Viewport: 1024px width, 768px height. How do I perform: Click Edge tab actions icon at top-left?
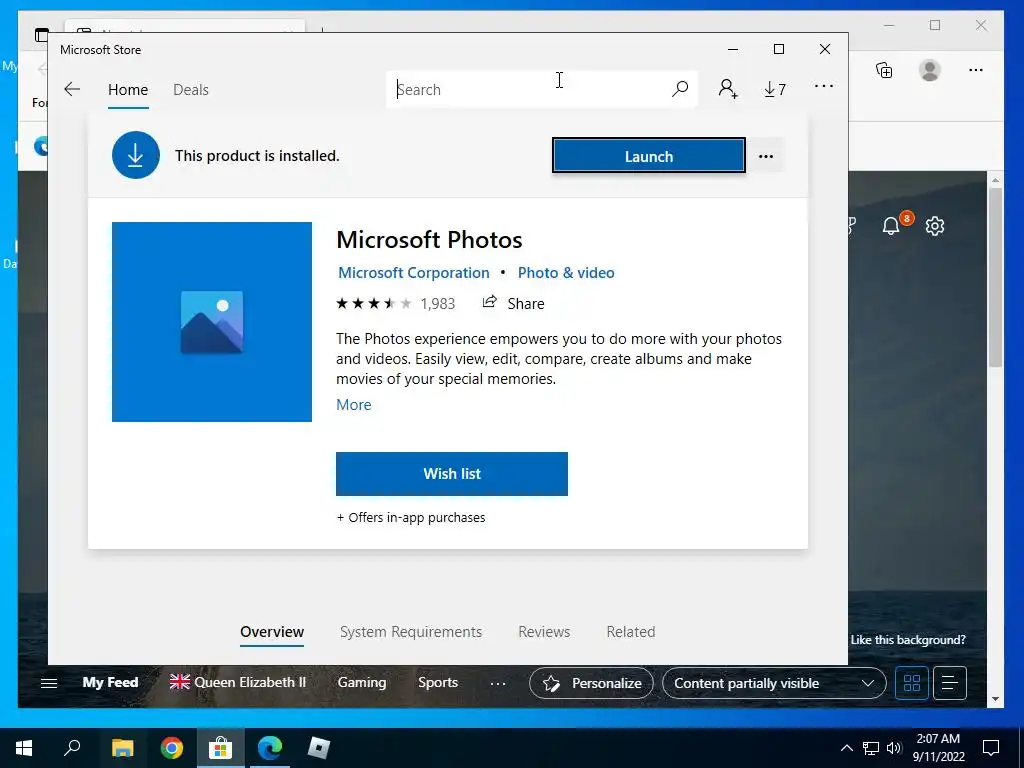click(x=41, y=34)
